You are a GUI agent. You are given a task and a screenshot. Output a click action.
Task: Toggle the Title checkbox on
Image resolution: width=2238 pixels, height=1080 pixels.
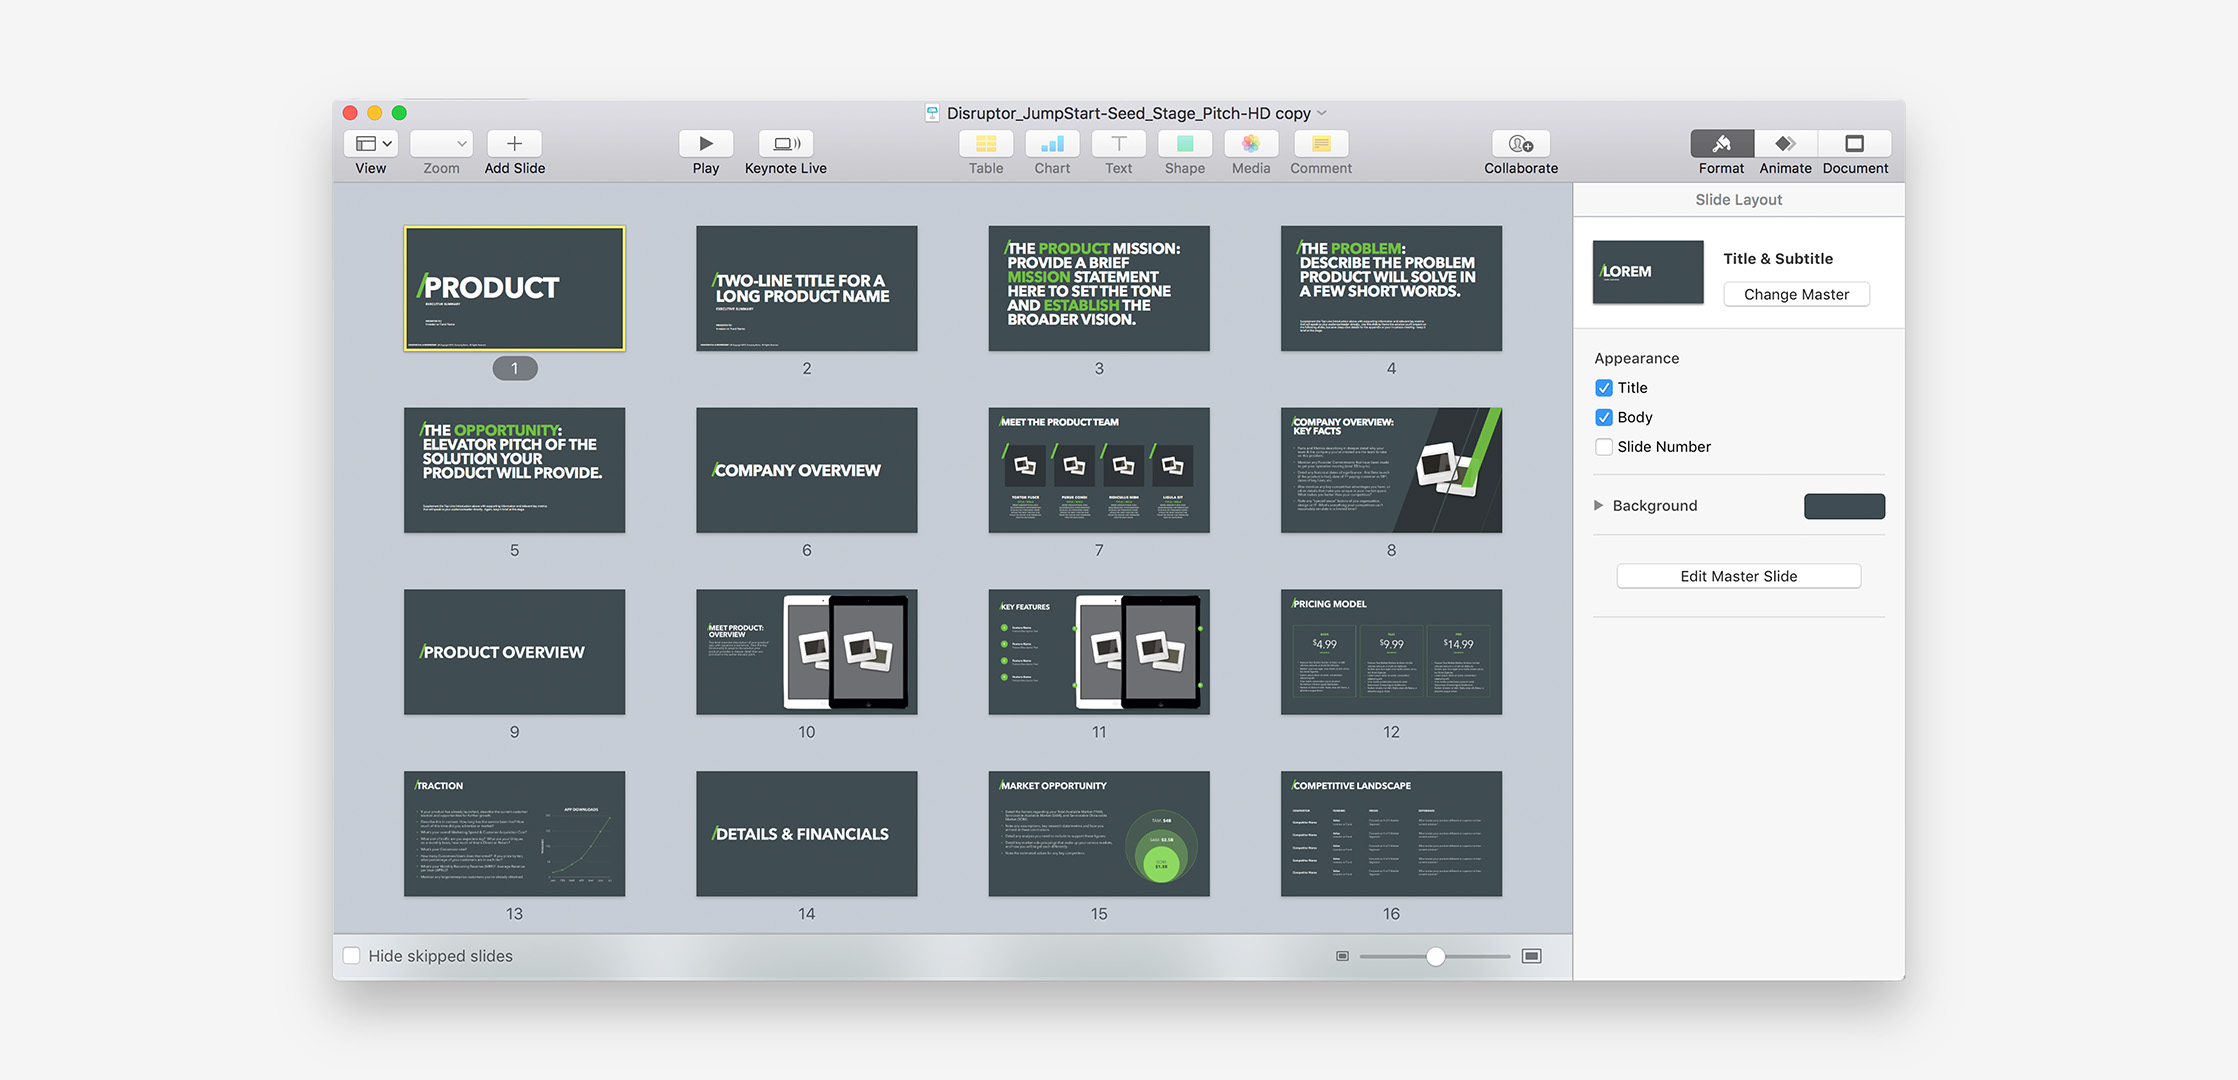(x=1603, y=387)
